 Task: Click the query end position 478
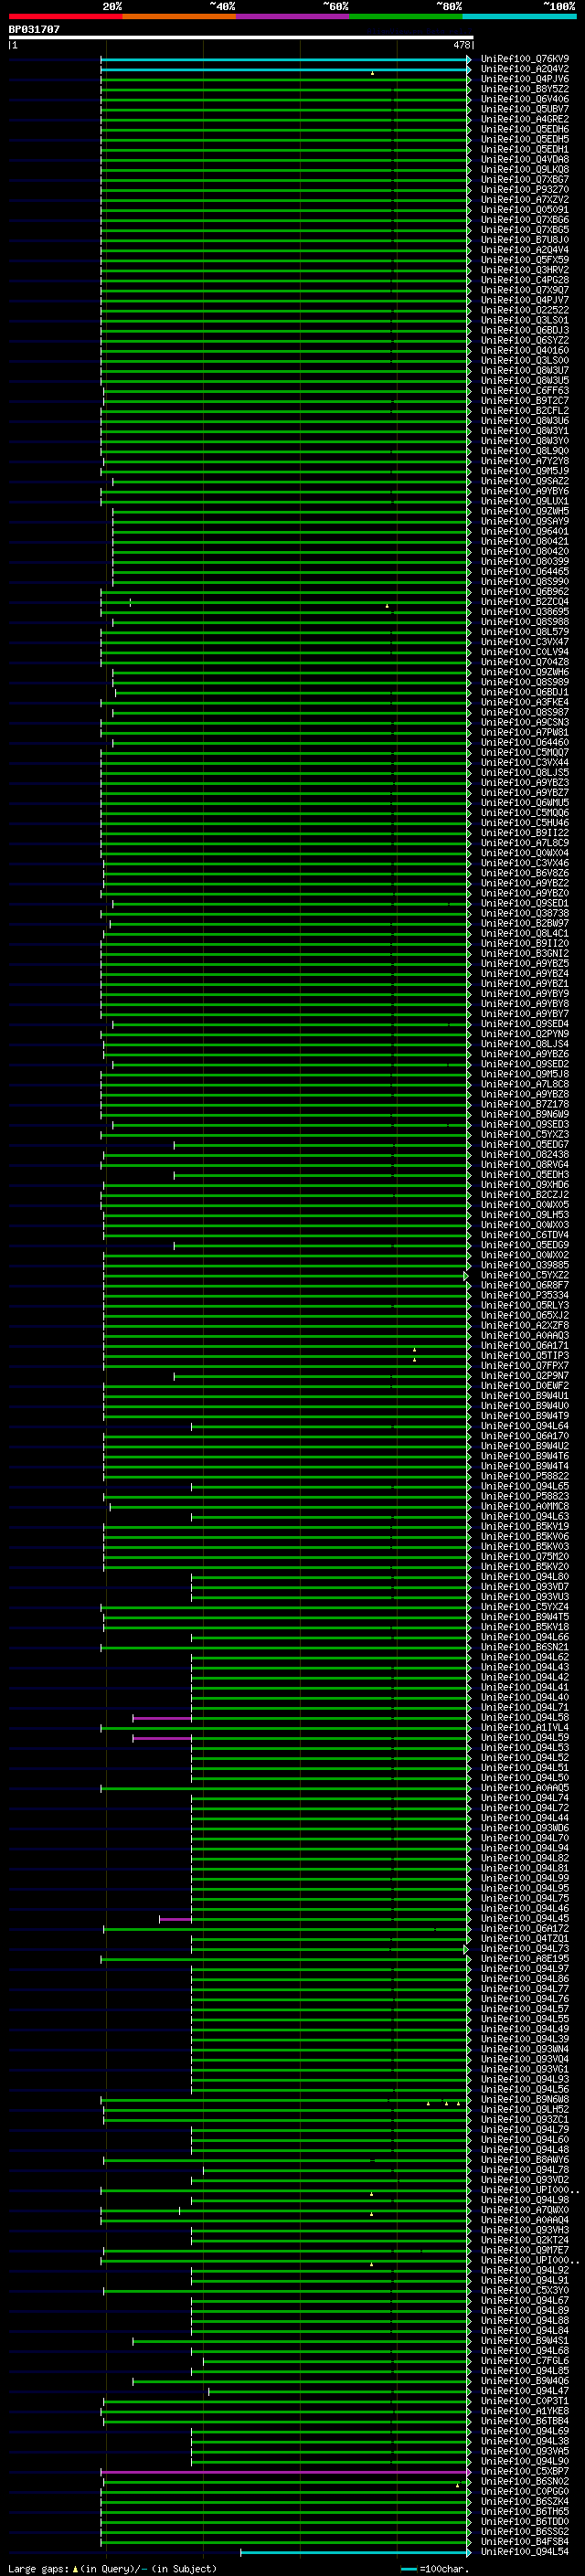coord(461,45)
